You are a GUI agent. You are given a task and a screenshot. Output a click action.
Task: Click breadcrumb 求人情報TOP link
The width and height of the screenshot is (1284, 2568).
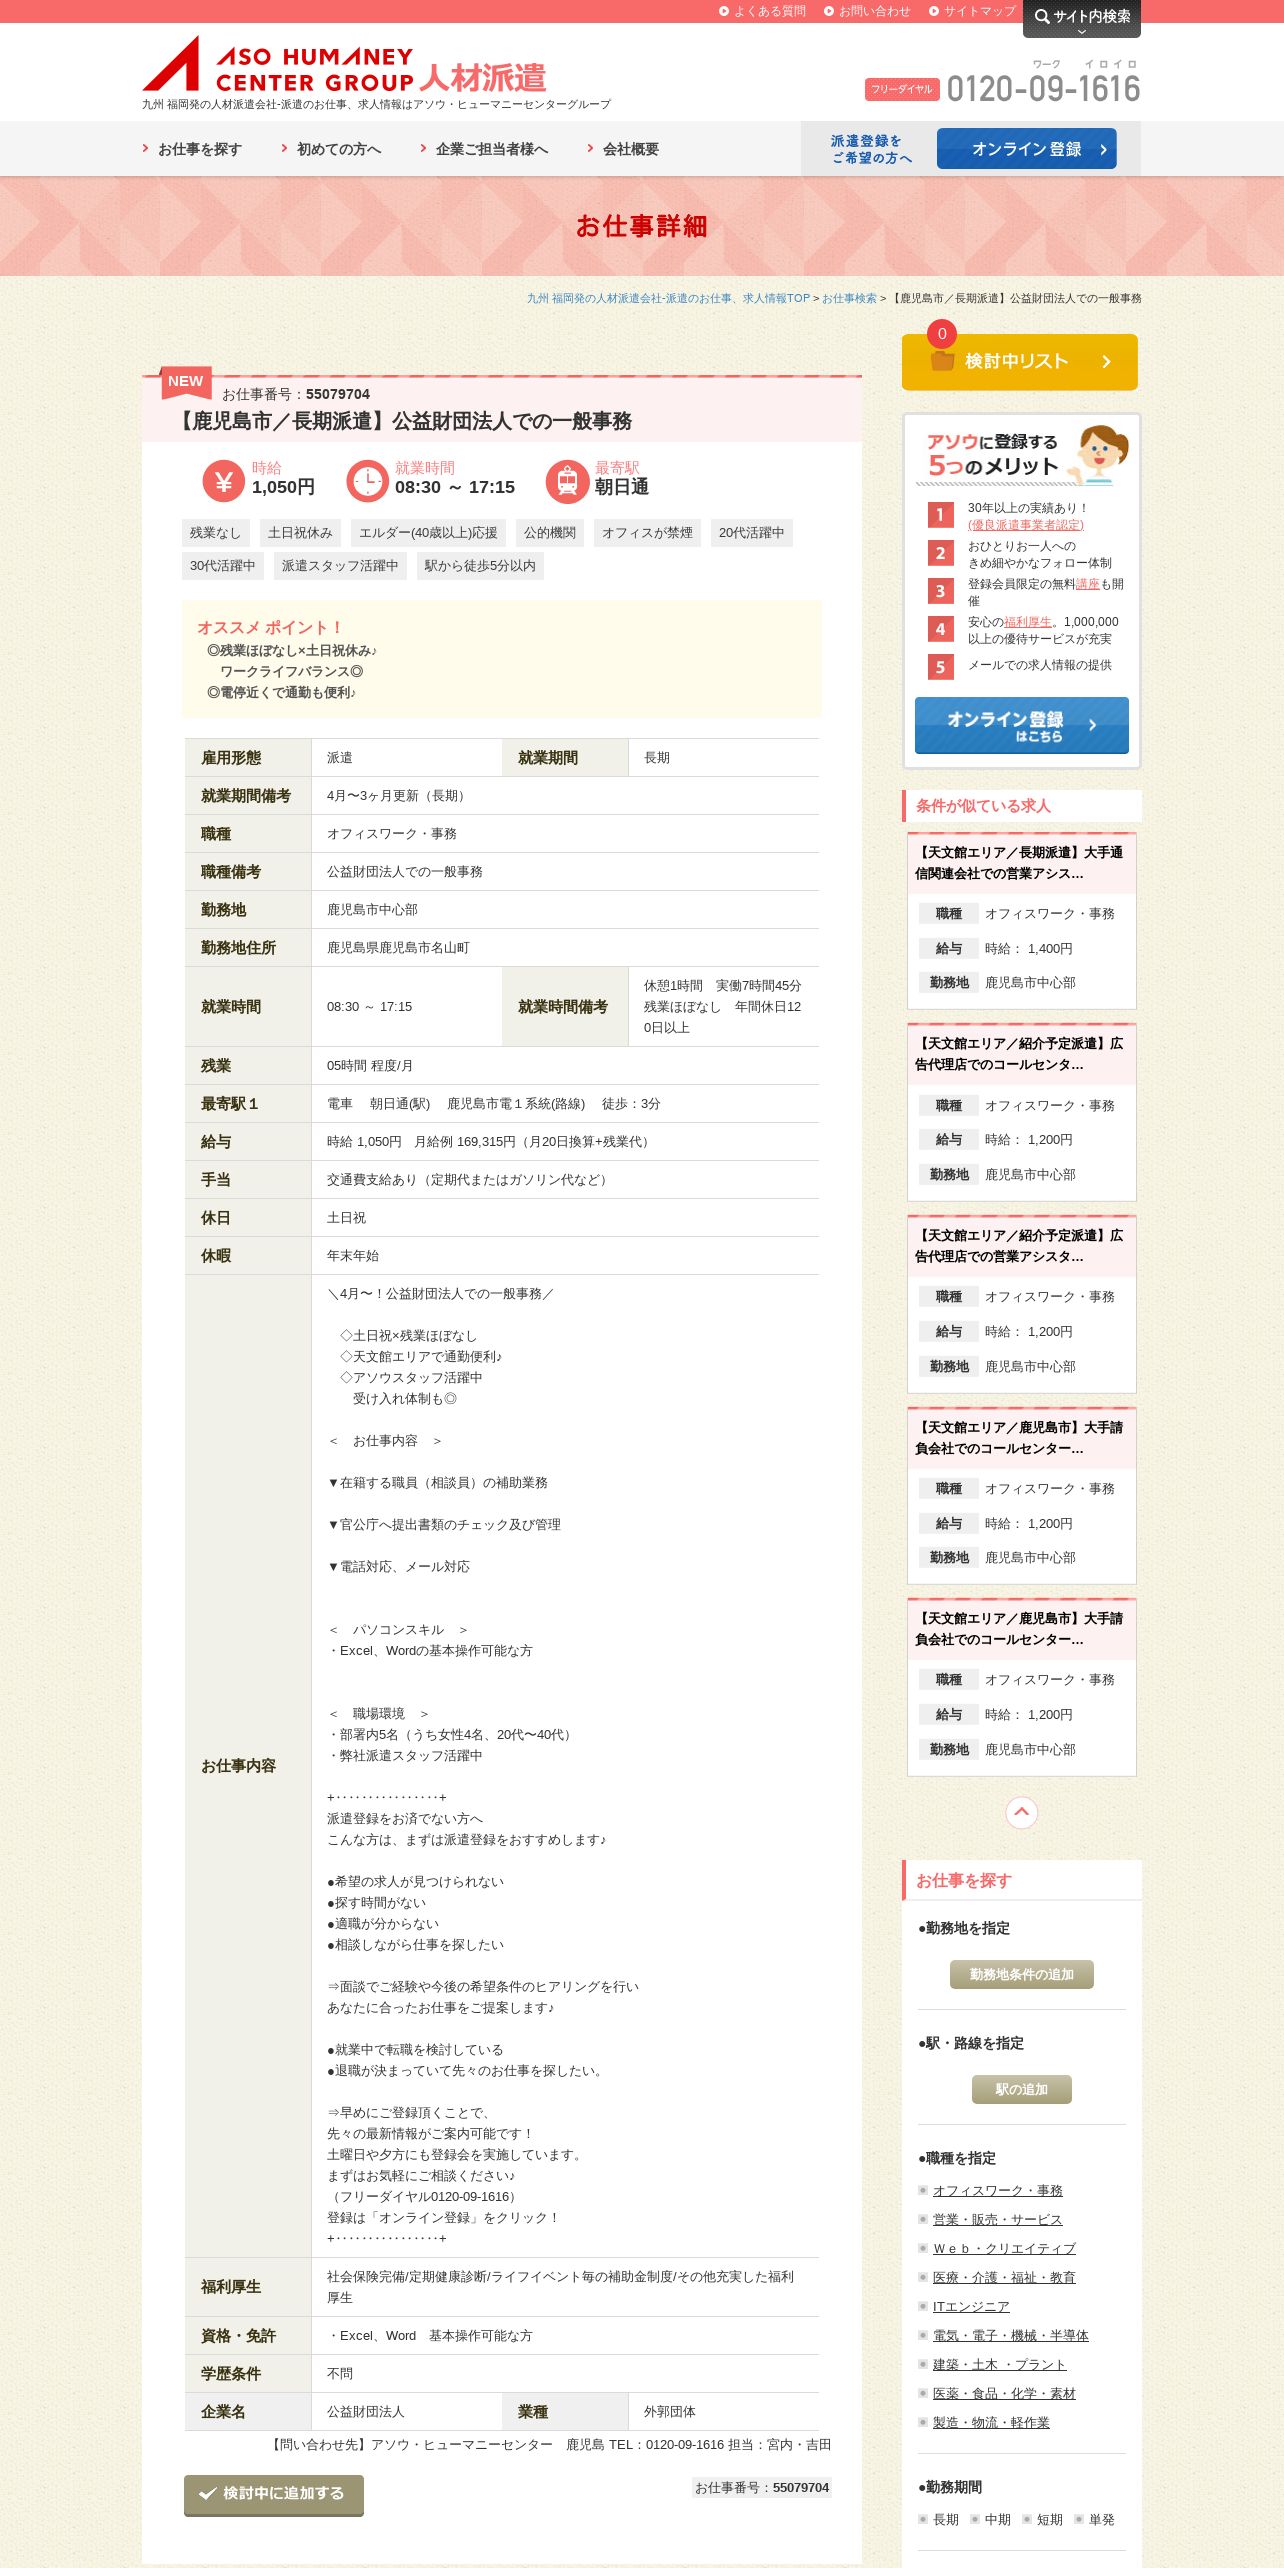[x=668, y=298]
